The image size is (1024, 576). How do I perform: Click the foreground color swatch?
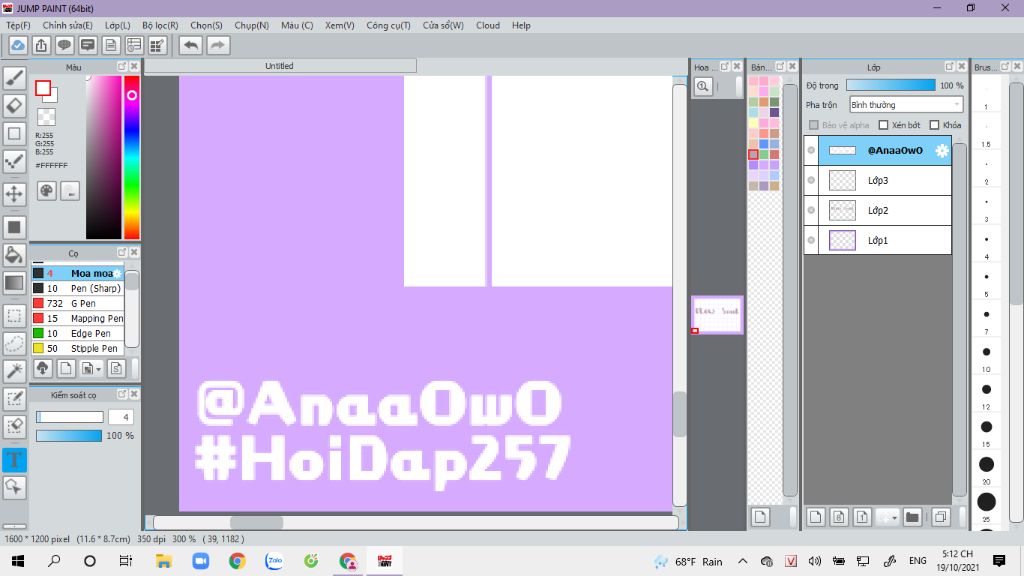pos(43,88)
